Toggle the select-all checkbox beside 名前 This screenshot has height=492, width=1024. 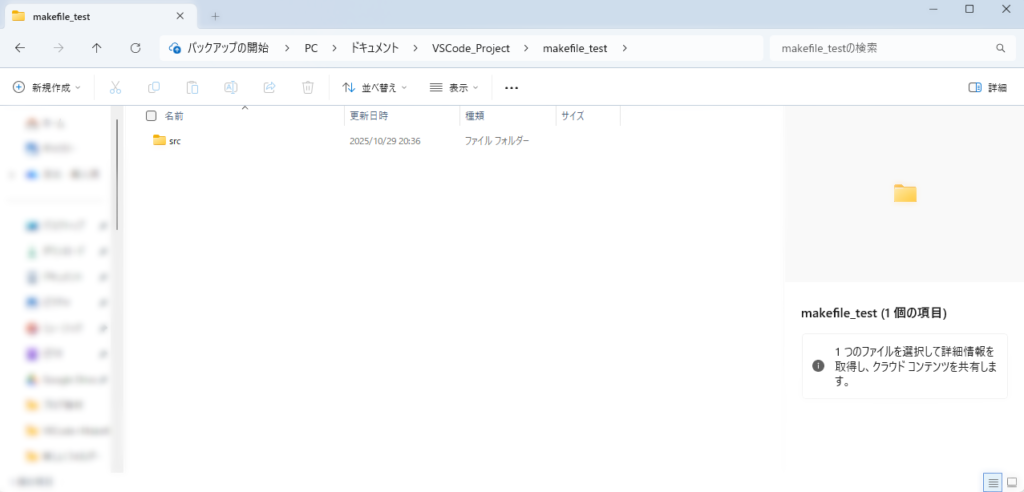(x=151, y=116)
